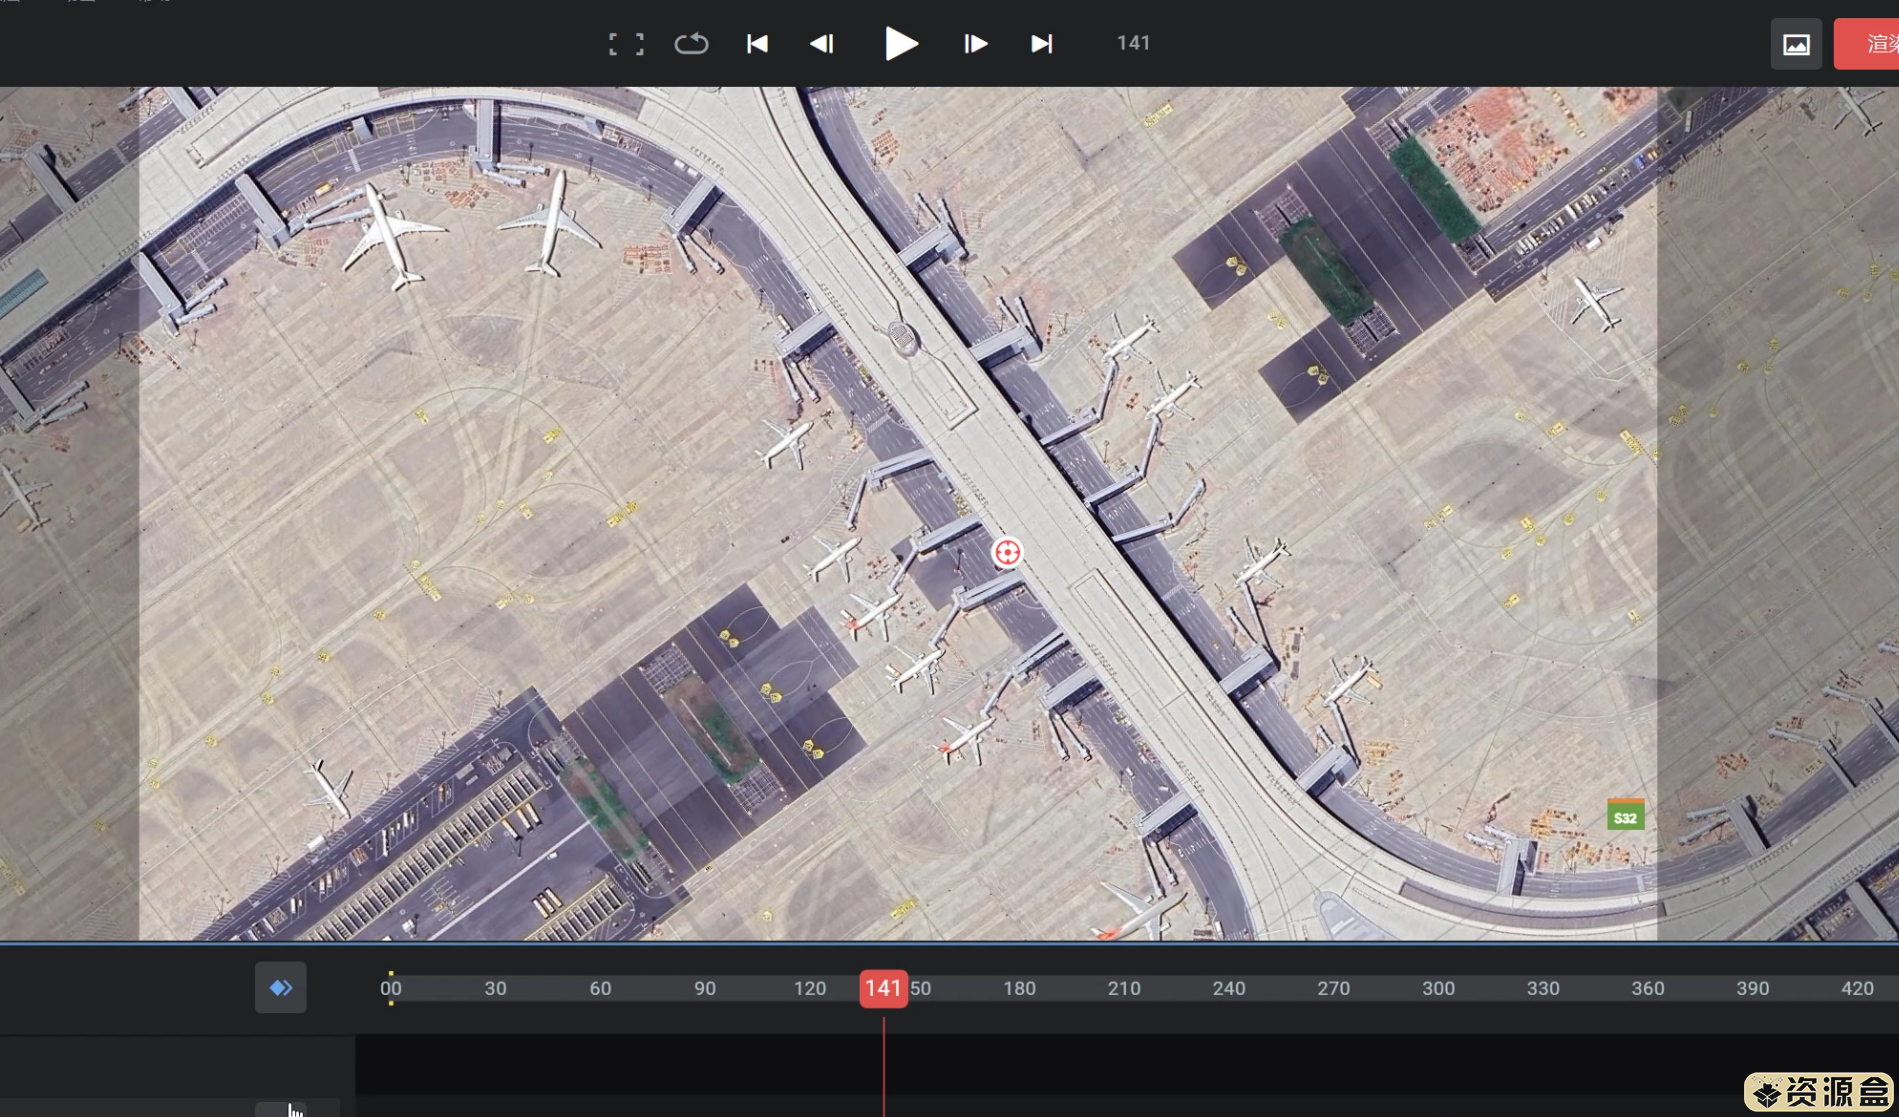This screenshot has height=1117, width=1899.
Task: Open the image snapshot icon
Action: click(x=1796, y=44)
